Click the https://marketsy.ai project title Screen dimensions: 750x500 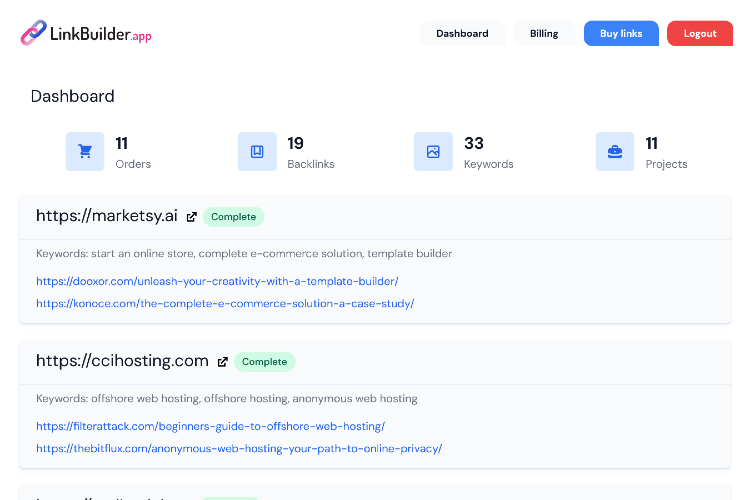(107, 216)
